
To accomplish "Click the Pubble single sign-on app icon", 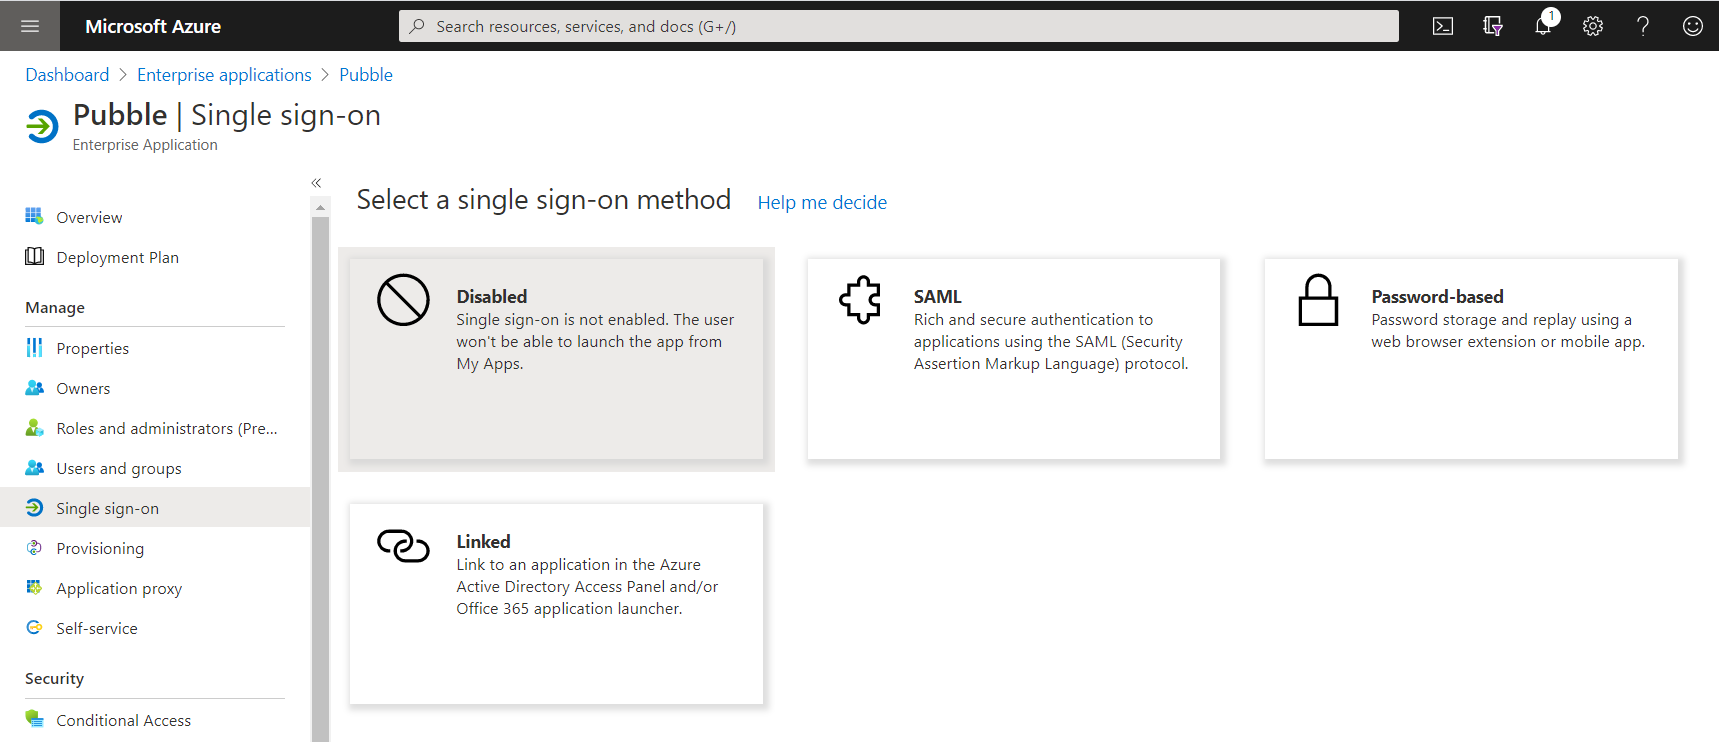I will coord(42,127).
